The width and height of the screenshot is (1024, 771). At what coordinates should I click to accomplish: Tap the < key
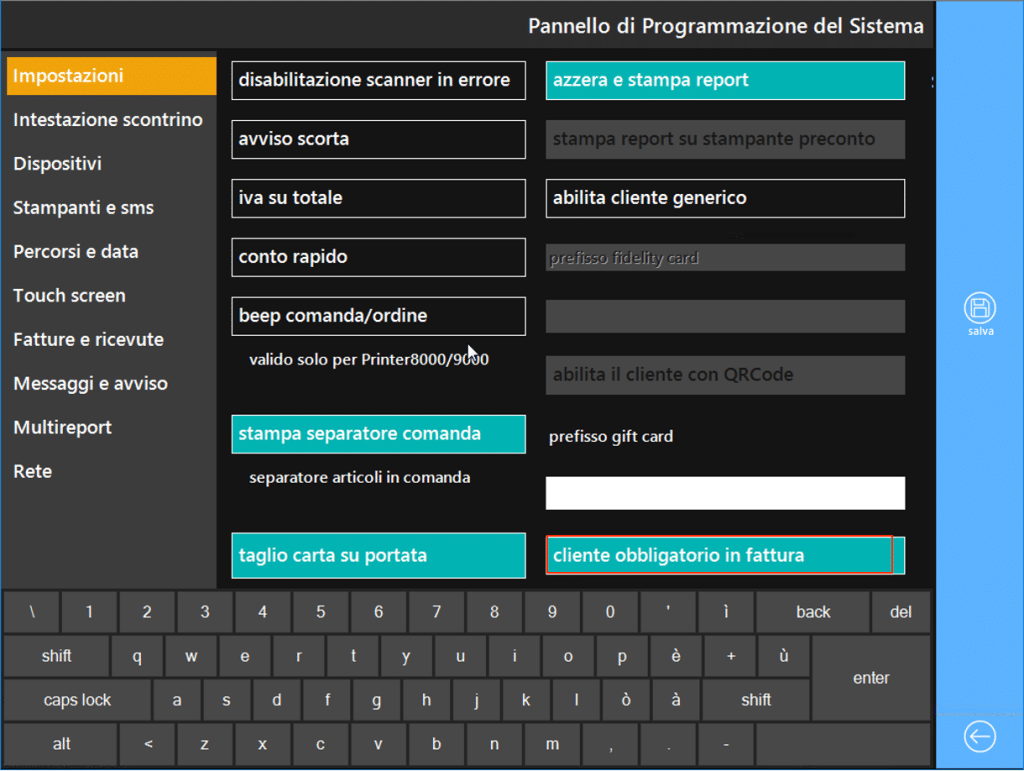coord(148,744)
